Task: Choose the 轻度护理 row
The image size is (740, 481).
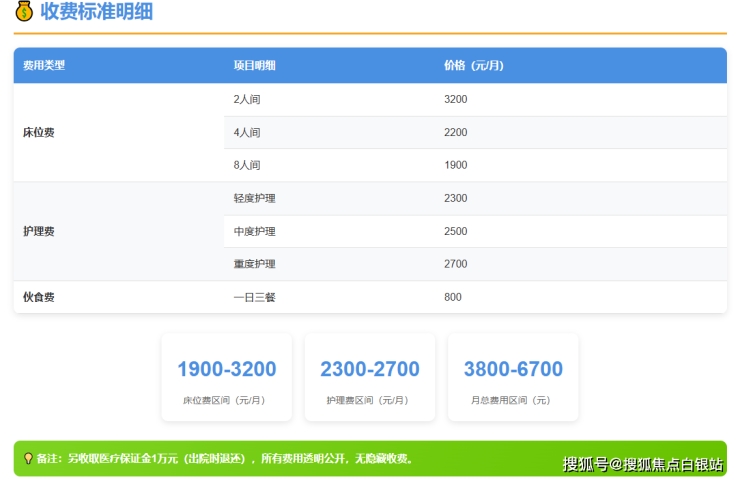Action: pos(254,199)
